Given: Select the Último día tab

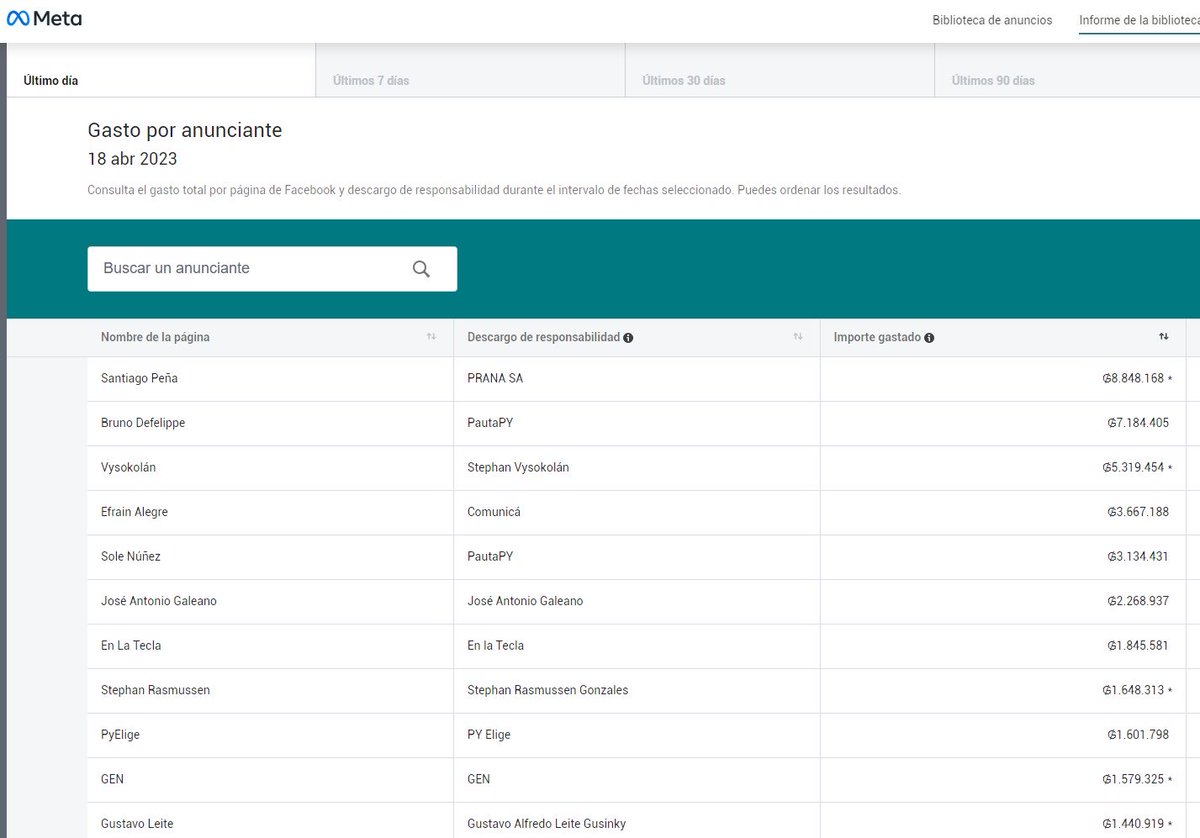Looking at the screenshot, I should tap(161, 71).
